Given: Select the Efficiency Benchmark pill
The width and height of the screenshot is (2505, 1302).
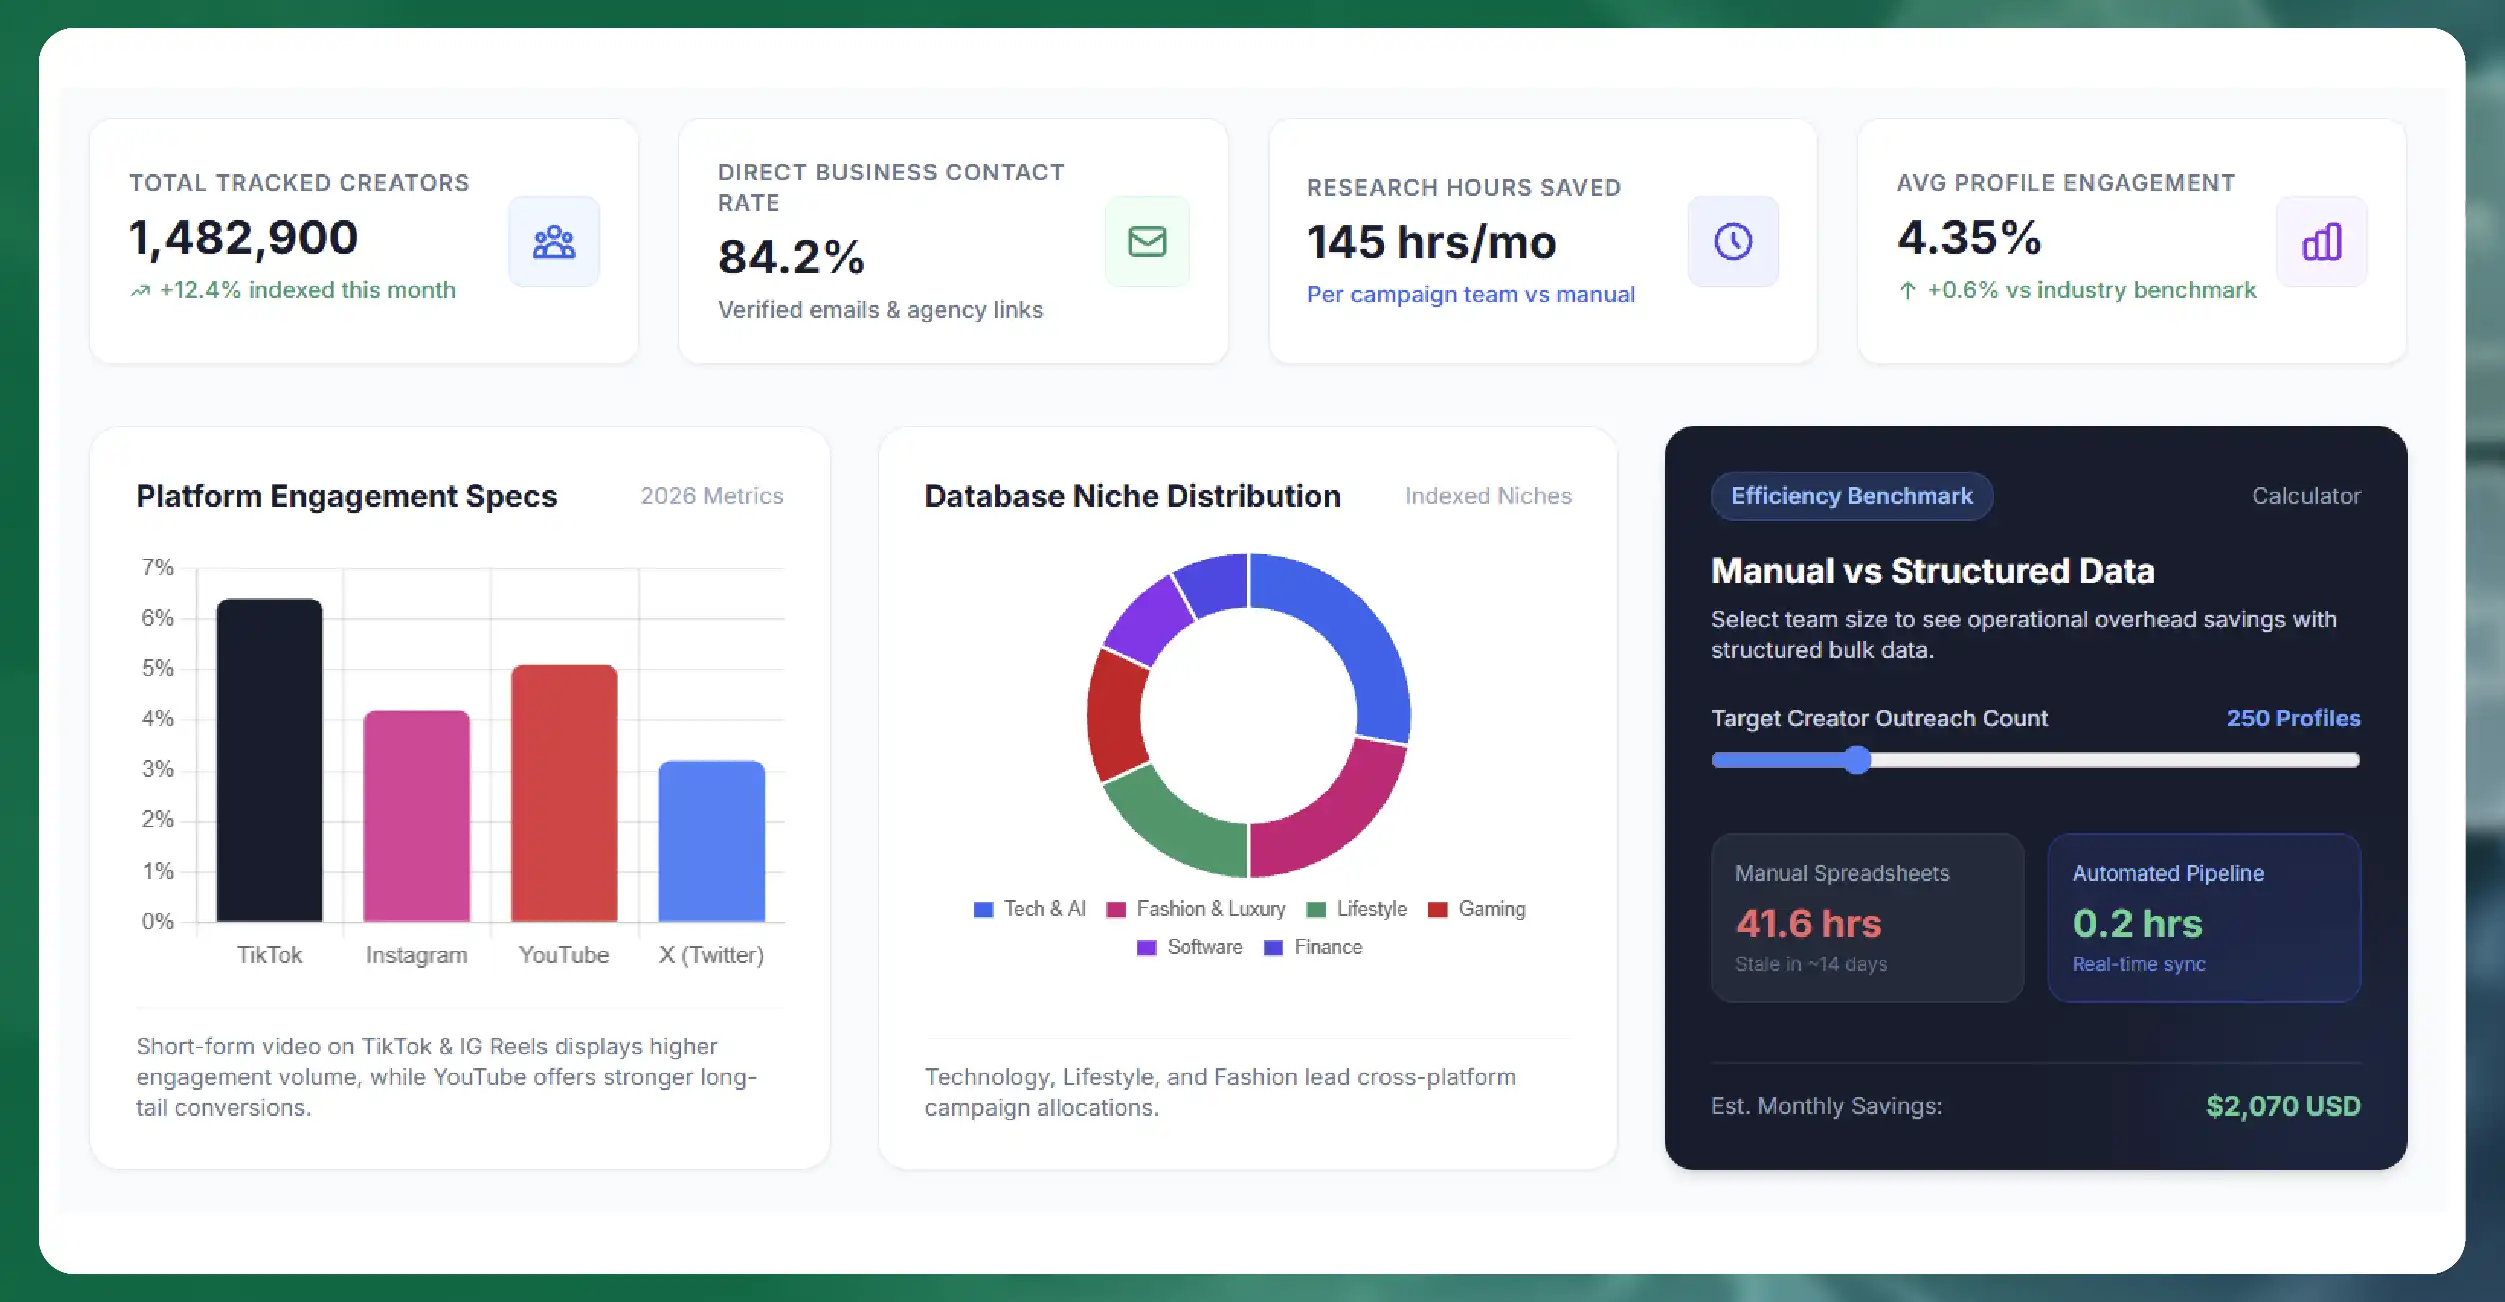Looking at the screenshot, I should tap(1851, 496).
